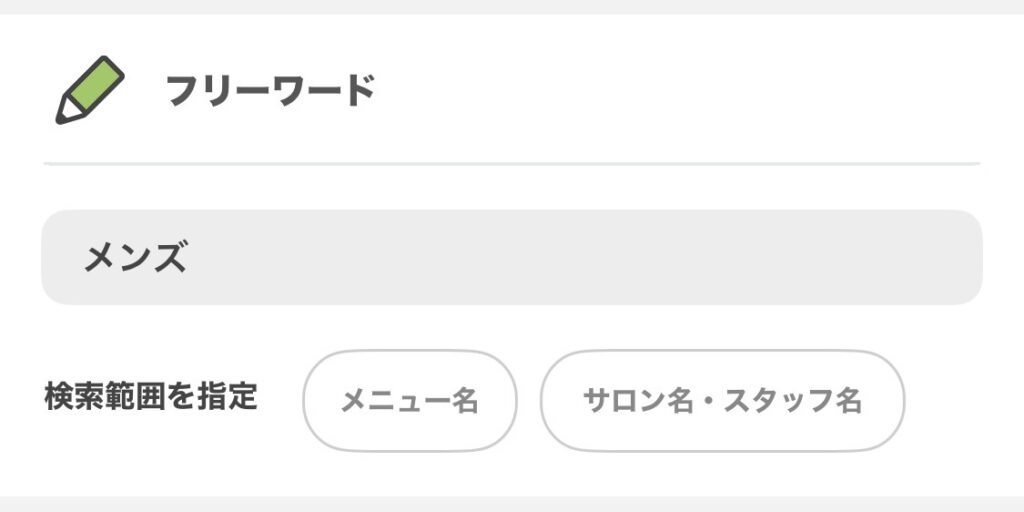The height and width of the screenshot is (512, 1024).
Task: Click the フリーワード text field
Action: (x=511, y=258)
